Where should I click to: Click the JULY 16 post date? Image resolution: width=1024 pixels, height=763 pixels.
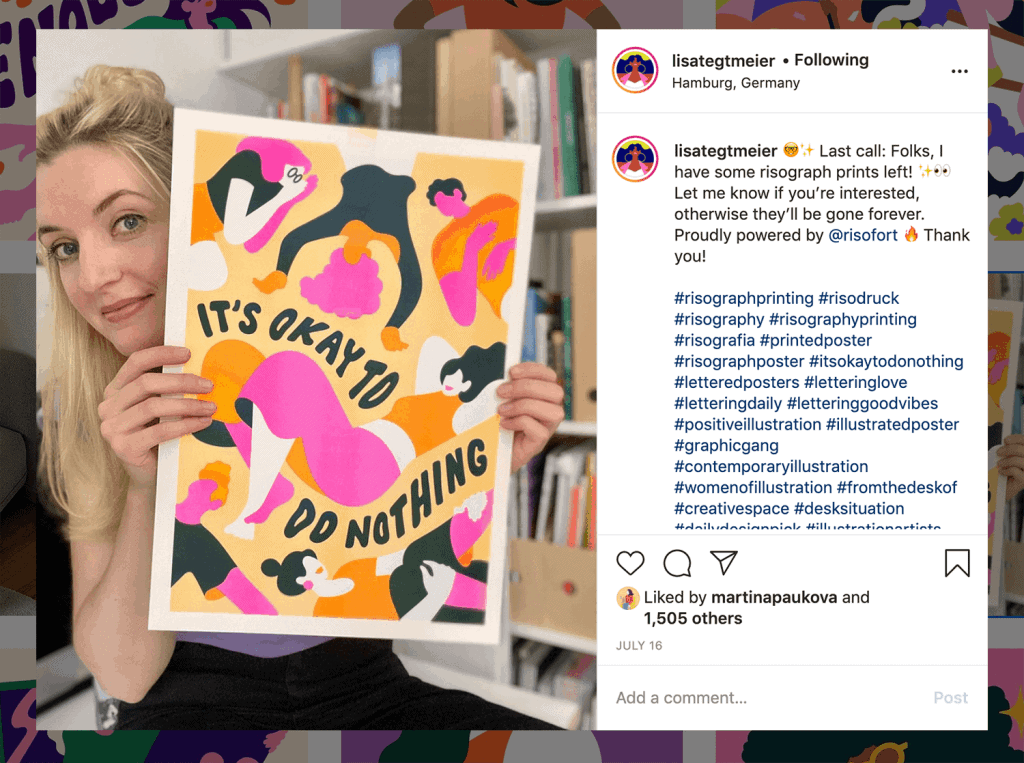[639, 645]
